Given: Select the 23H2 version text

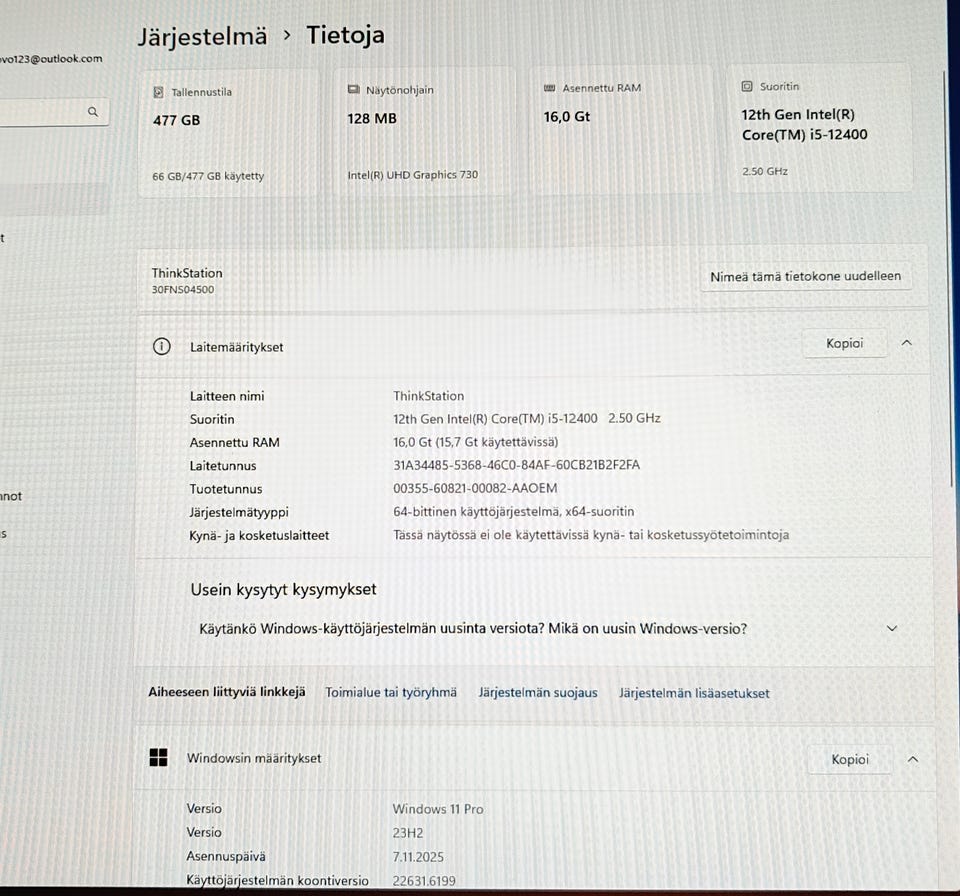Looking at the screenshot, I should (408, 833).
